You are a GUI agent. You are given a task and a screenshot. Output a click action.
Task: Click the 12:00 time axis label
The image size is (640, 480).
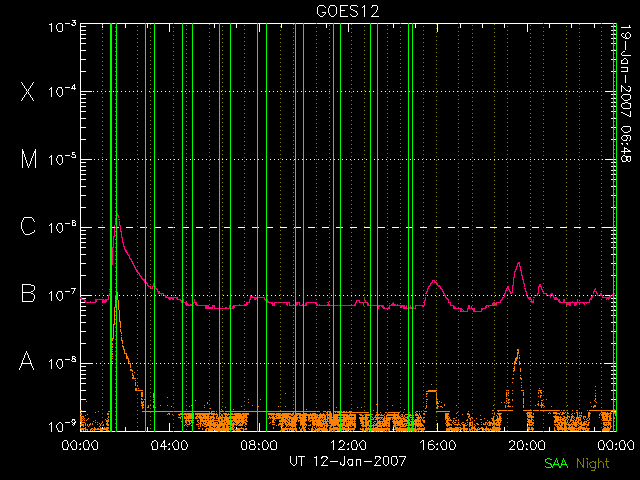tap(348, 445)
